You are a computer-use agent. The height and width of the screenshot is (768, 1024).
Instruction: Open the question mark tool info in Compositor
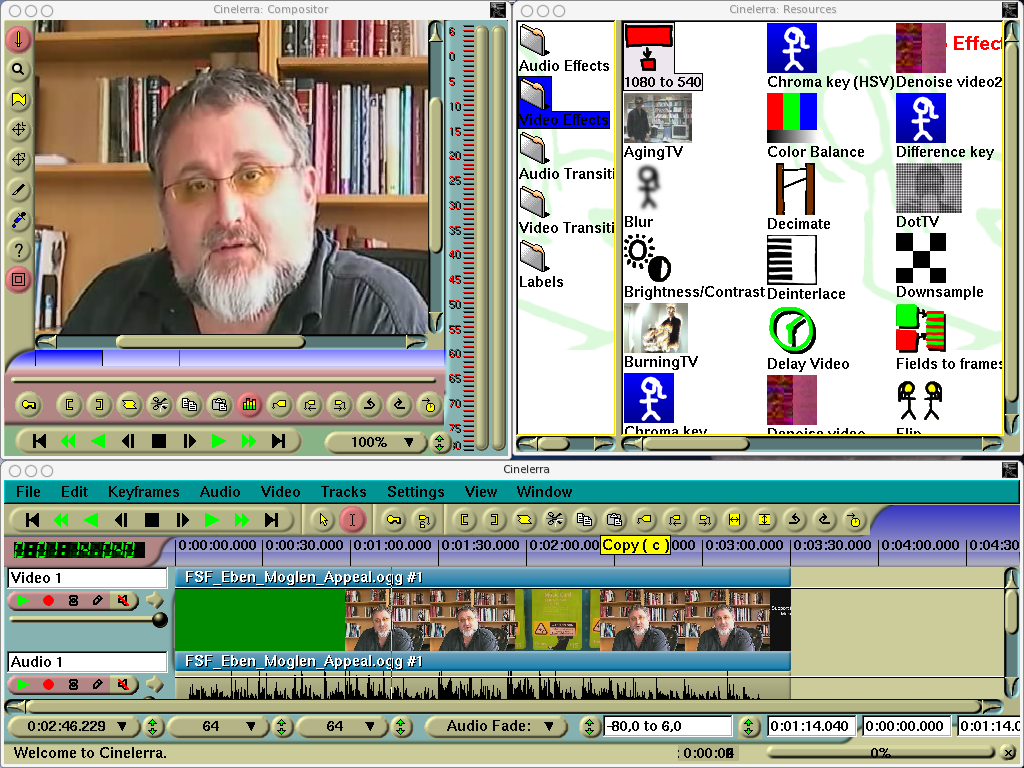[18, 250]
